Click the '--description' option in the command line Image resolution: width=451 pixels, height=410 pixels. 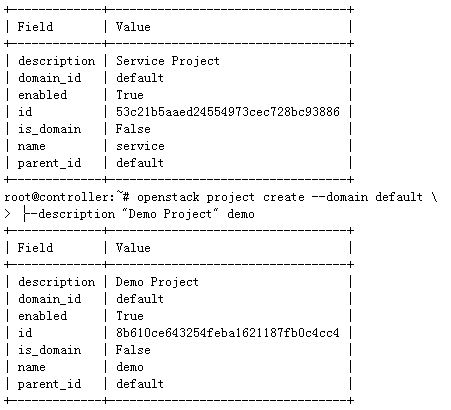click(x=69, y=214)
